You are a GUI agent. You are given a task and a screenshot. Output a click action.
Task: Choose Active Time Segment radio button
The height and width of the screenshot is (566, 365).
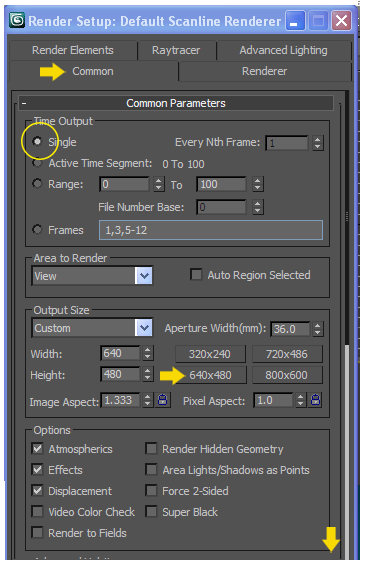pos(37,163)
